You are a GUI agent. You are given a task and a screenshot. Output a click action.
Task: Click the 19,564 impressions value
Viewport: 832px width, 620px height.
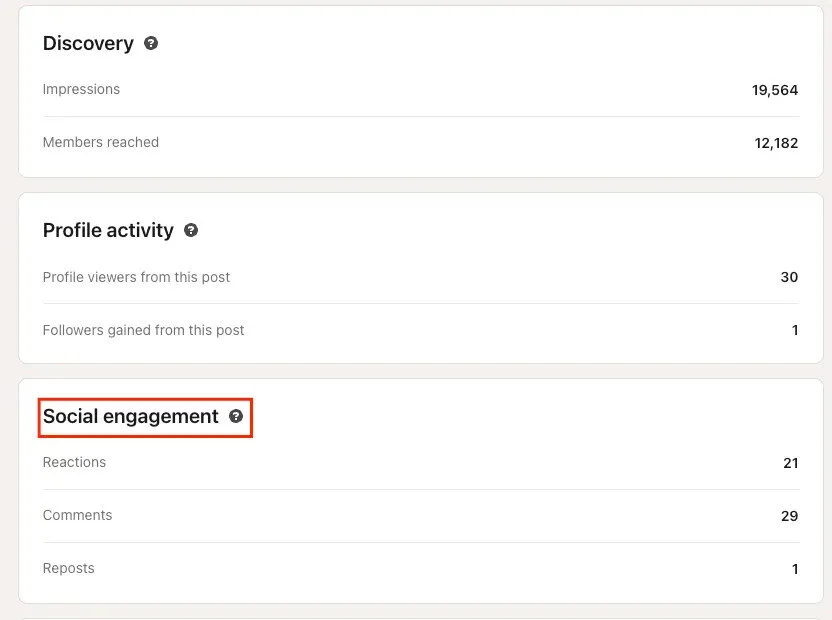[775, 89]
